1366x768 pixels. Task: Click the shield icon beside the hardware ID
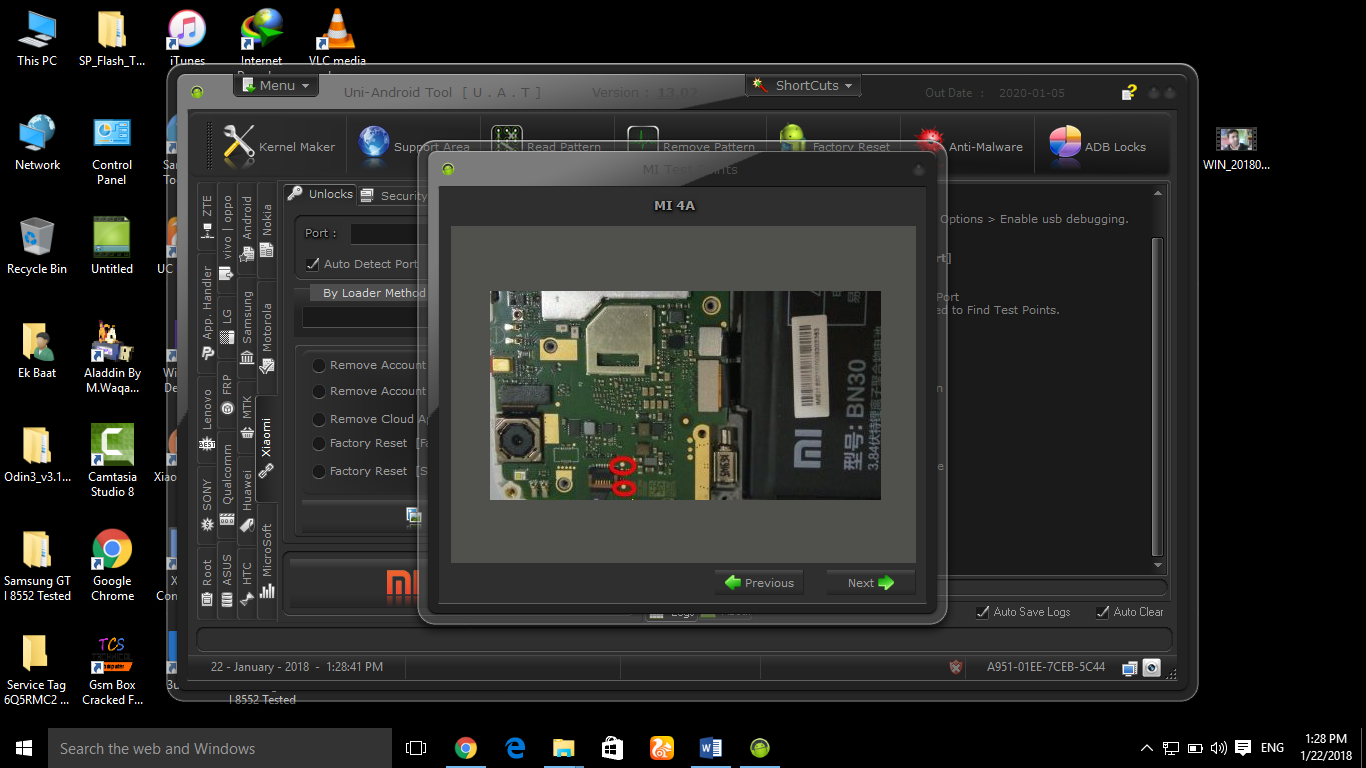956,667
